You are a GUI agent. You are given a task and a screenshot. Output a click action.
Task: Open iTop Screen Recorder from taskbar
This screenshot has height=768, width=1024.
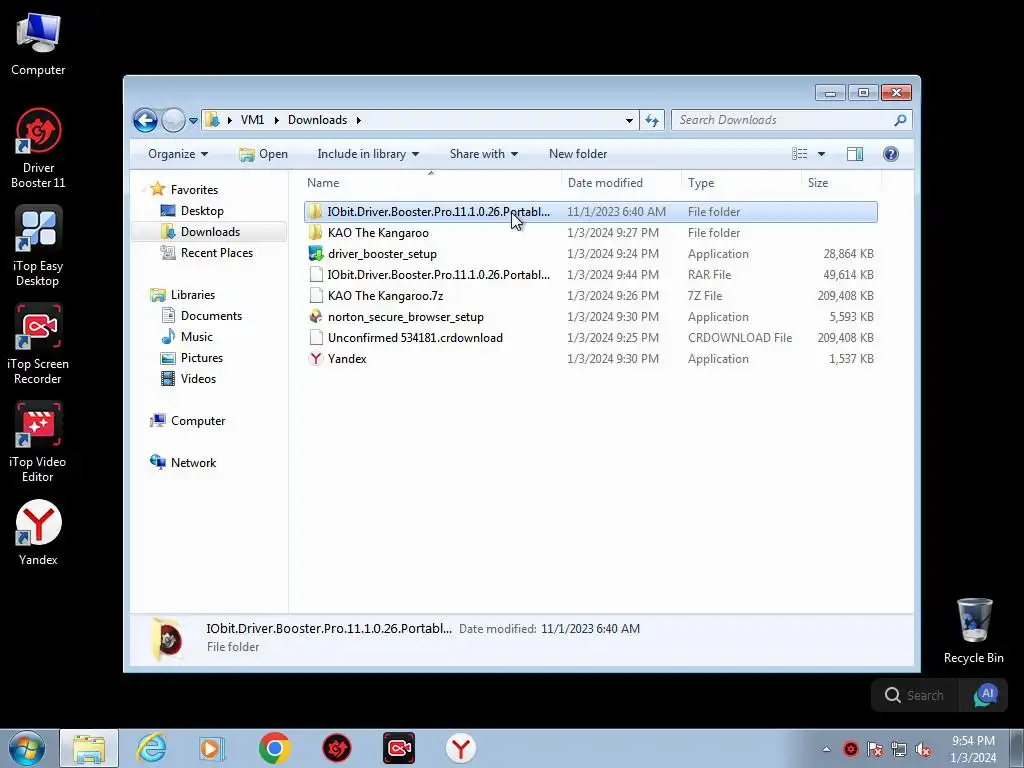click(399, 748)
